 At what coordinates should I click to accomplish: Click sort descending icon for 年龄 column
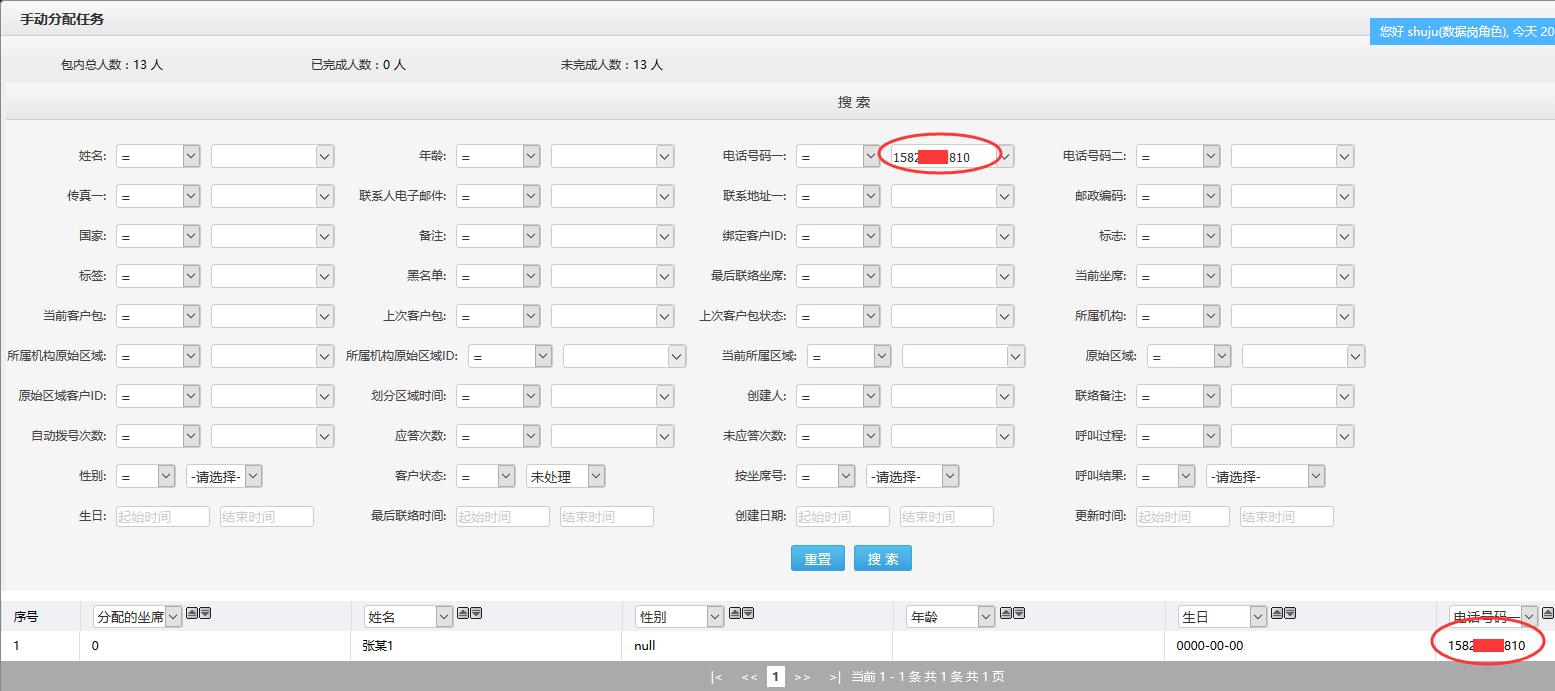pos(1020,613)
